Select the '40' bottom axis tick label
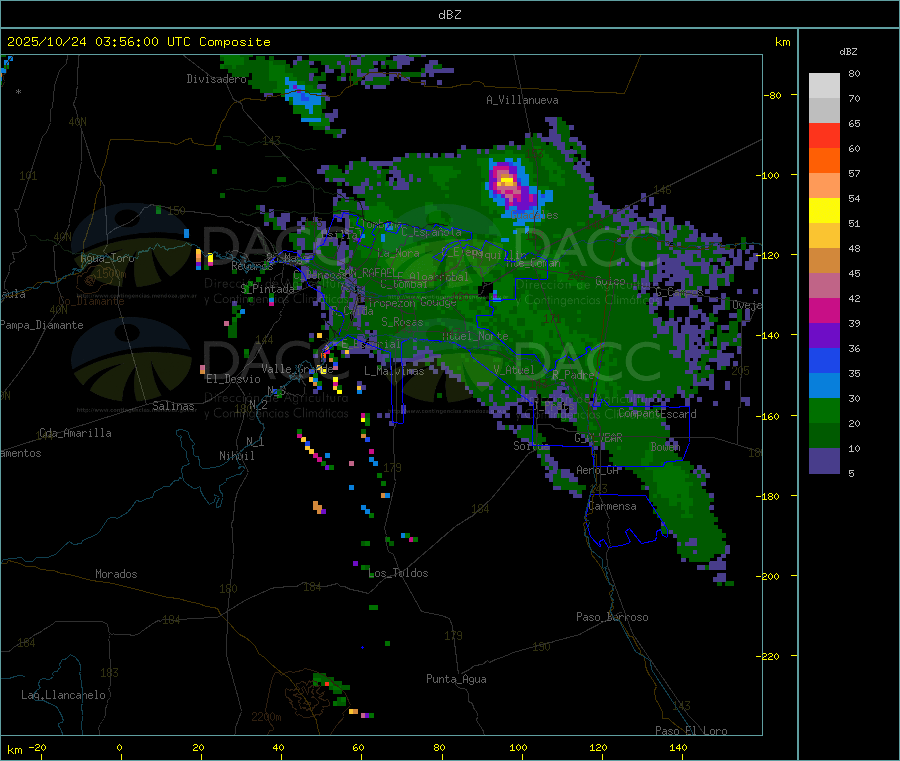The width and height of the screenshot is (900, 761). (x=278, y=747)
